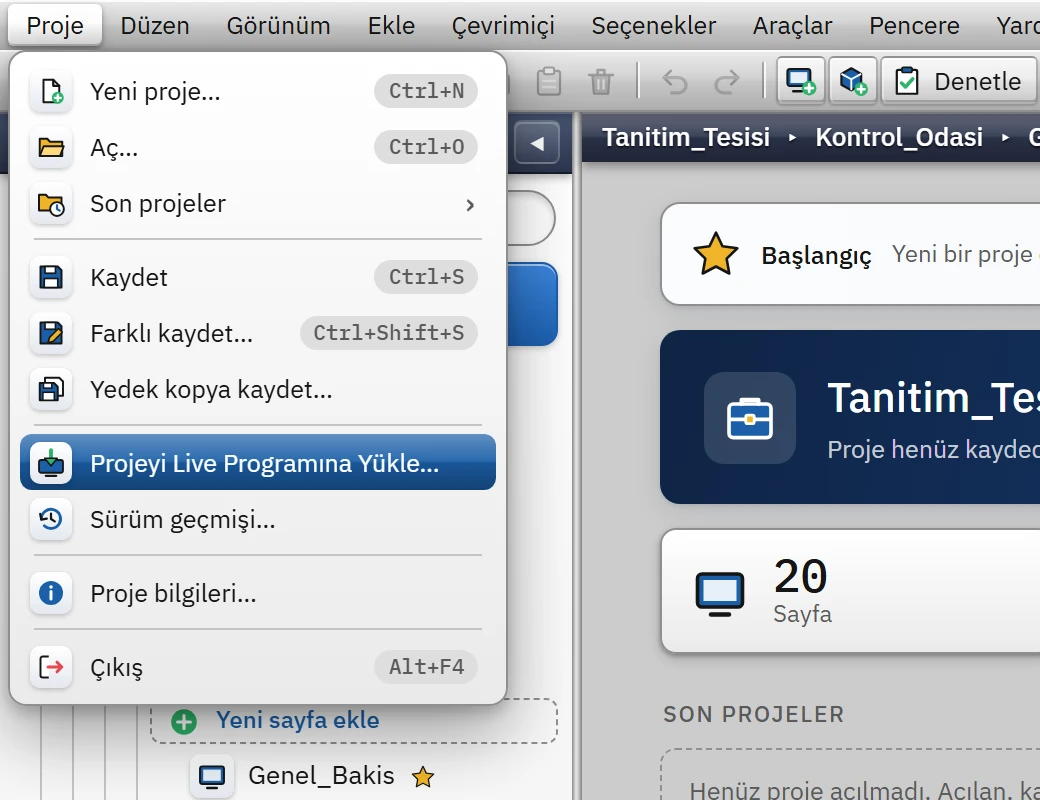Click the project info icon

pyautogui.click(x=51, y=593)
